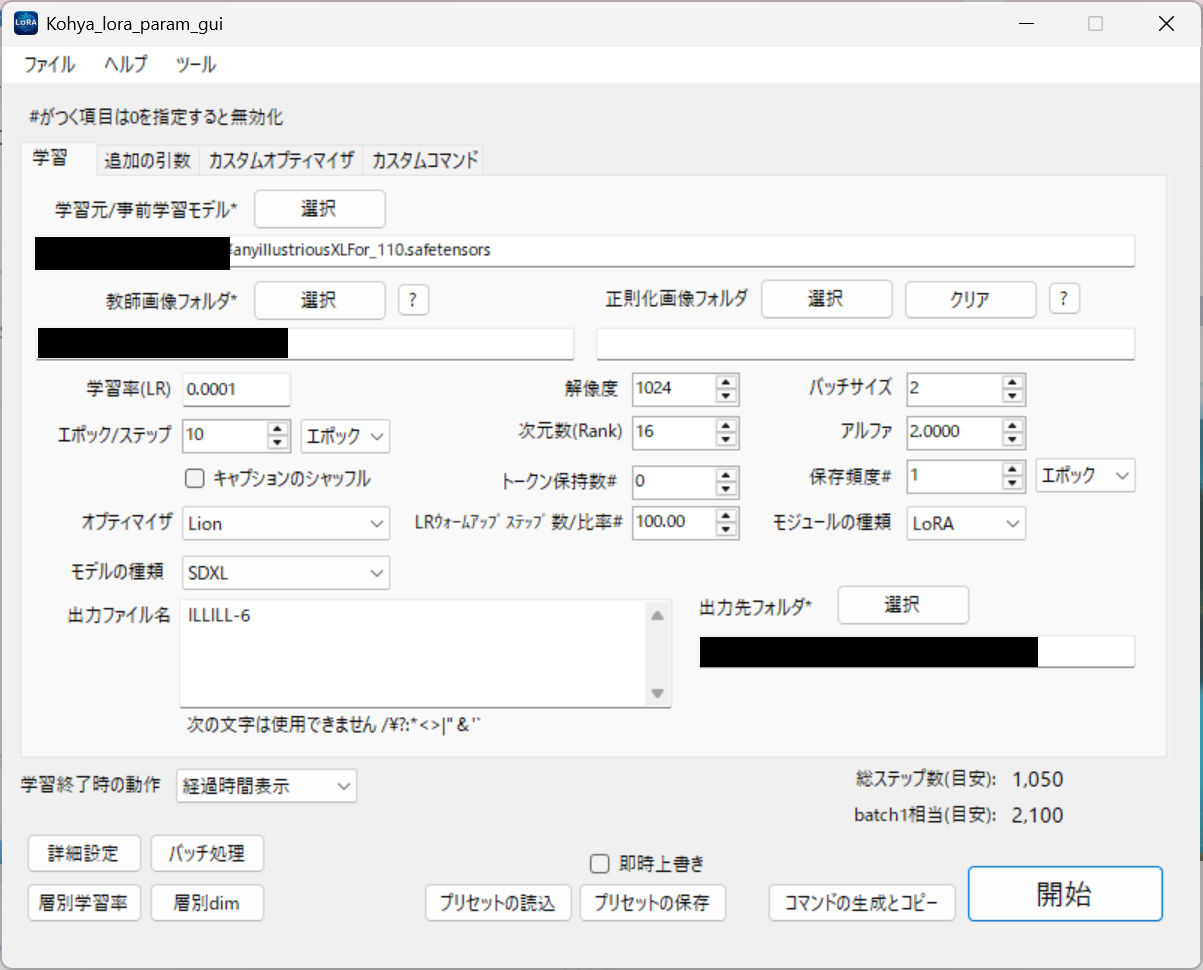Decrease 保存頻度 with down arrow

click(x=1014, y=484)
